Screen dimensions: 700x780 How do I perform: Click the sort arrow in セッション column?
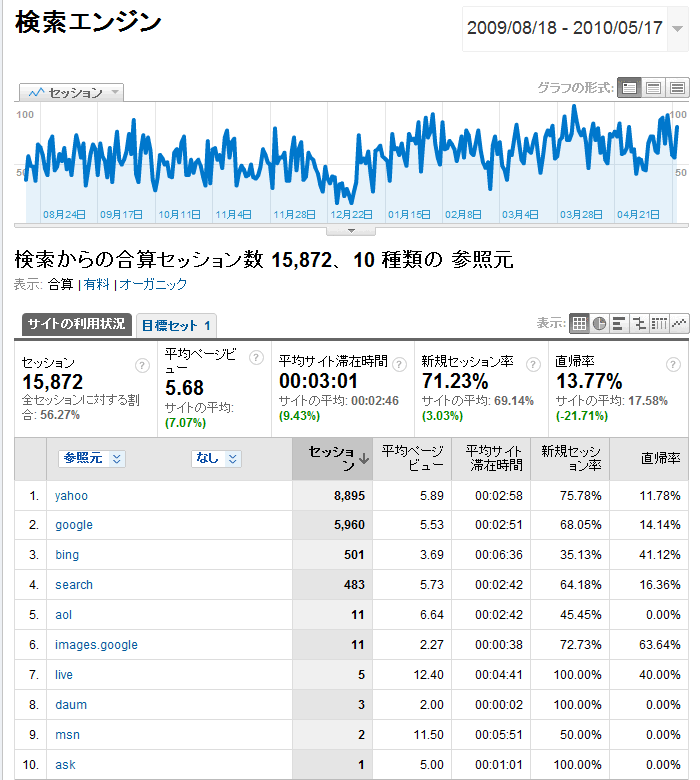[364, 458]
